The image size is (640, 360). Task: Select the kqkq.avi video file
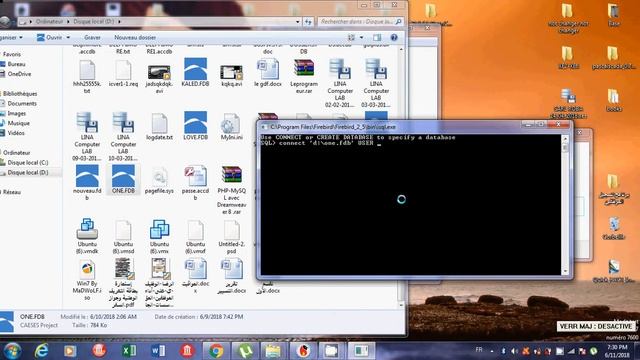point(231,76)
